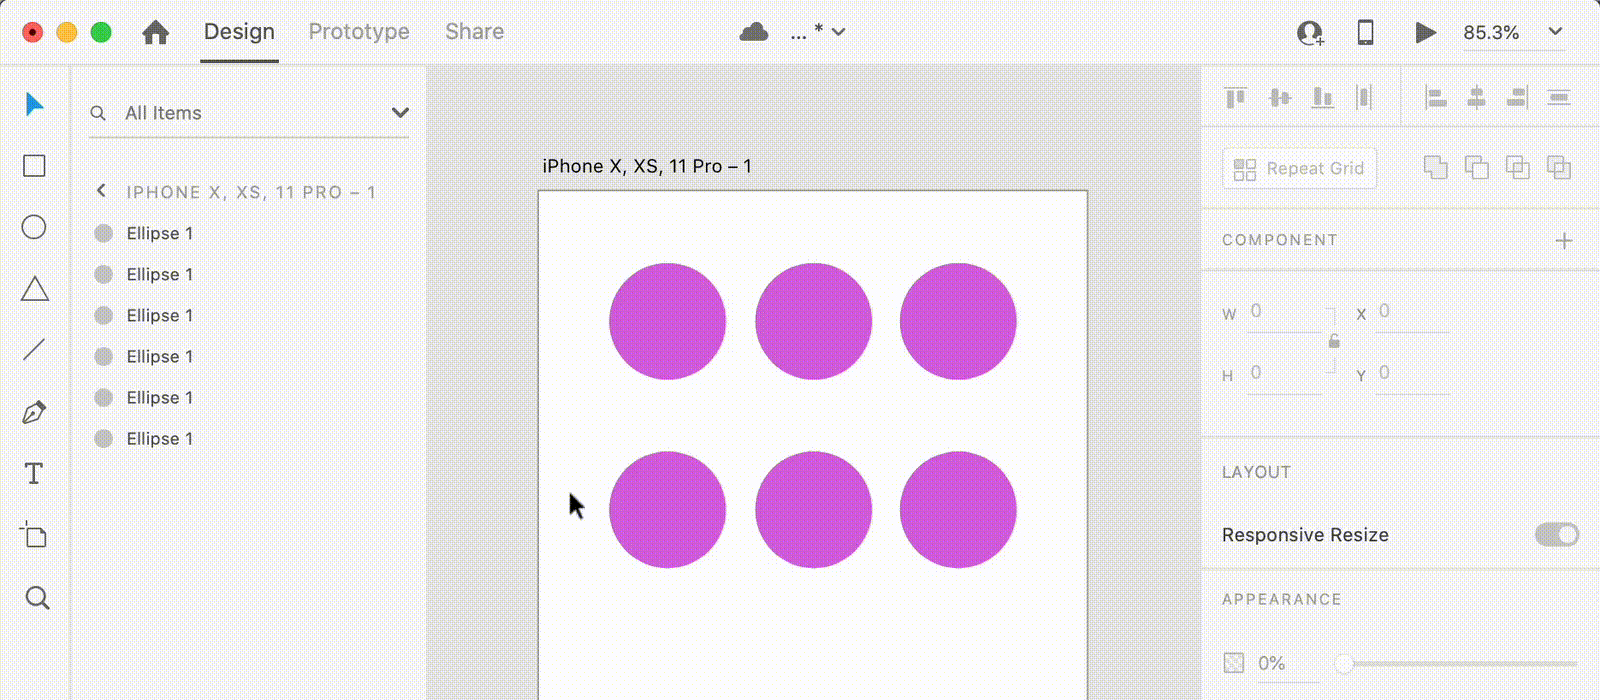Click the Repeat Grid button
This screenshot has width=1600, height=700.
coord(1299,169)
